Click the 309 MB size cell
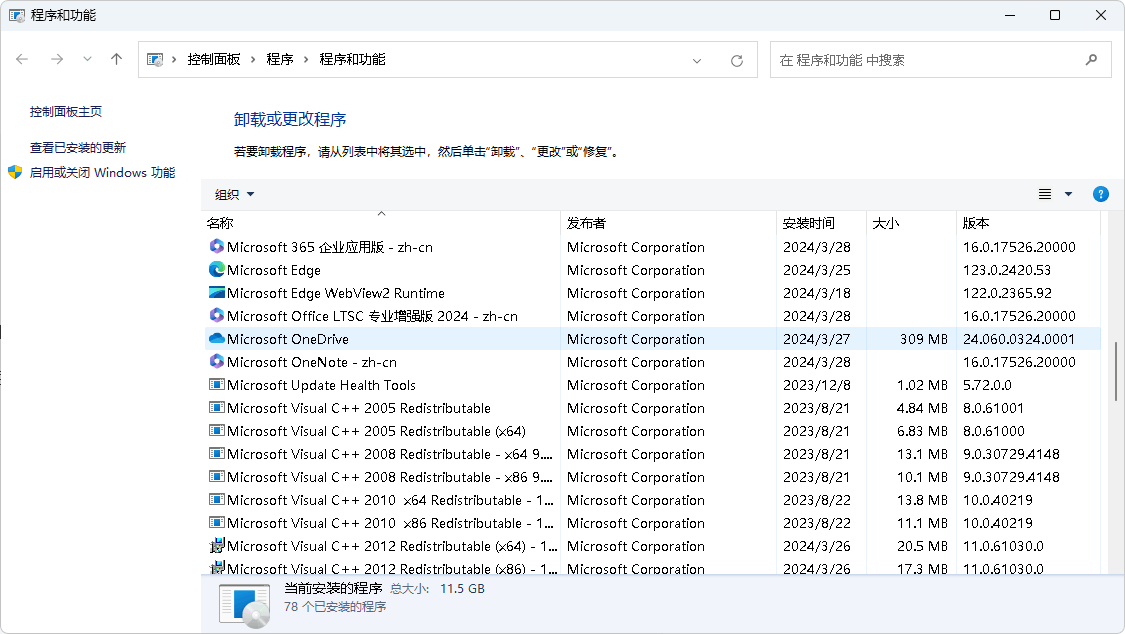Screen dimensions: 1125x634 point(923,339)
